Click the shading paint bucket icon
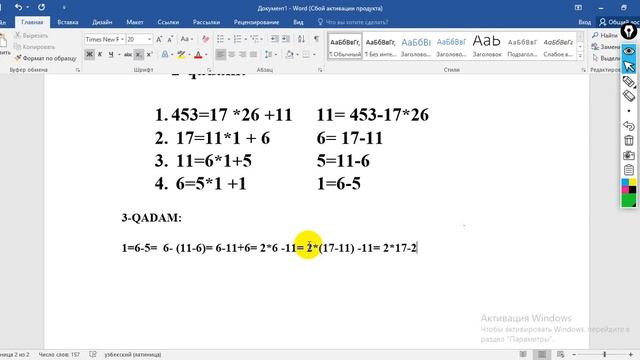This screenshot has width=640, height=360. (x=289, y=54)
